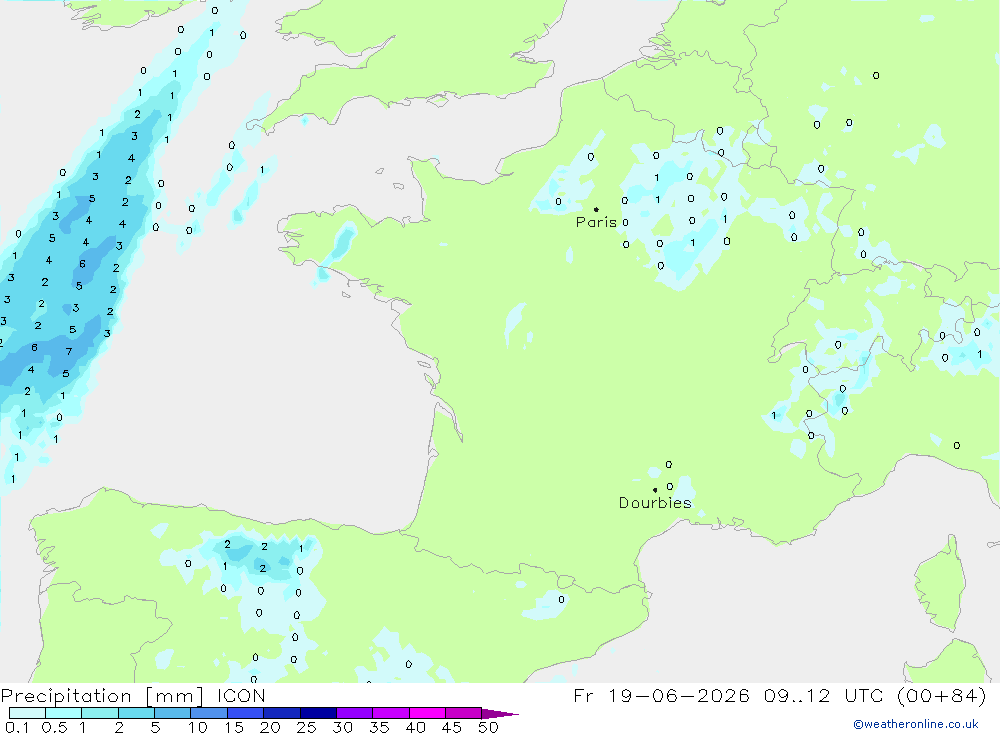Click the Paris city label
1000x733 pixels.
tap(596, 222)
